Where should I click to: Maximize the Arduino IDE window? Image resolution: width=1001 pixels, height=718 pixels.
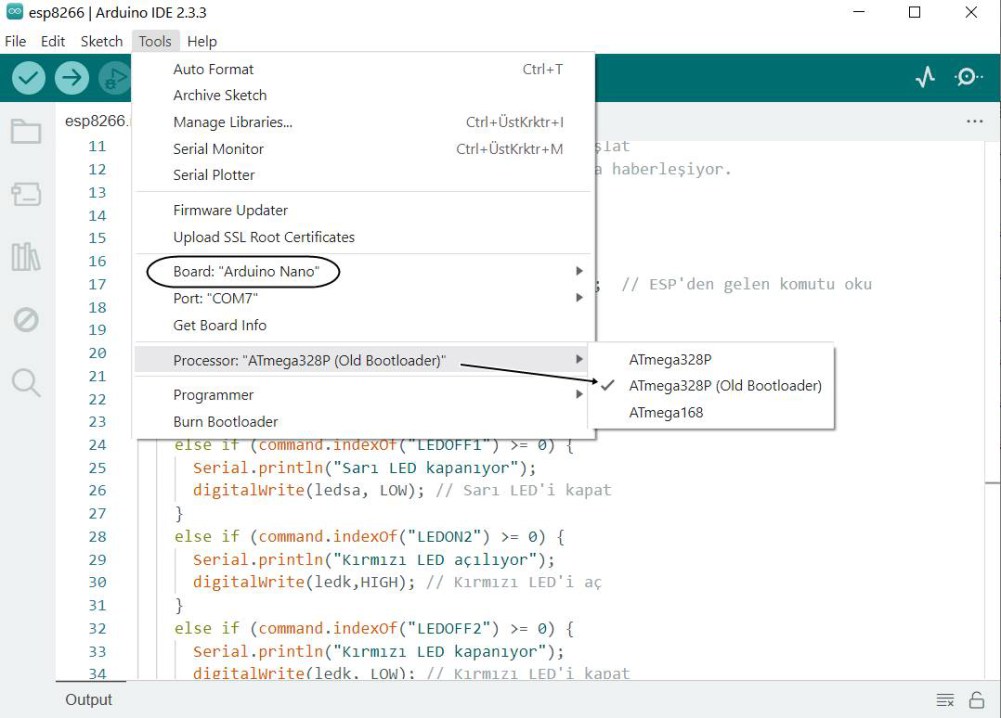pyautogui.click(x=915, y=12)
